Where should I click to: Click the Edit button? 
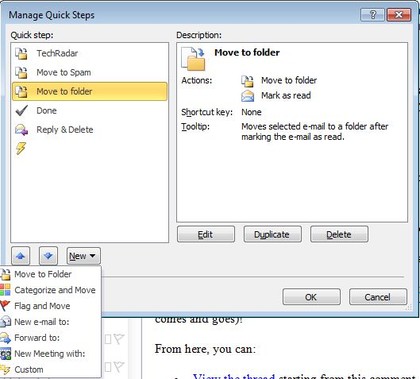(x=206, y=234)
